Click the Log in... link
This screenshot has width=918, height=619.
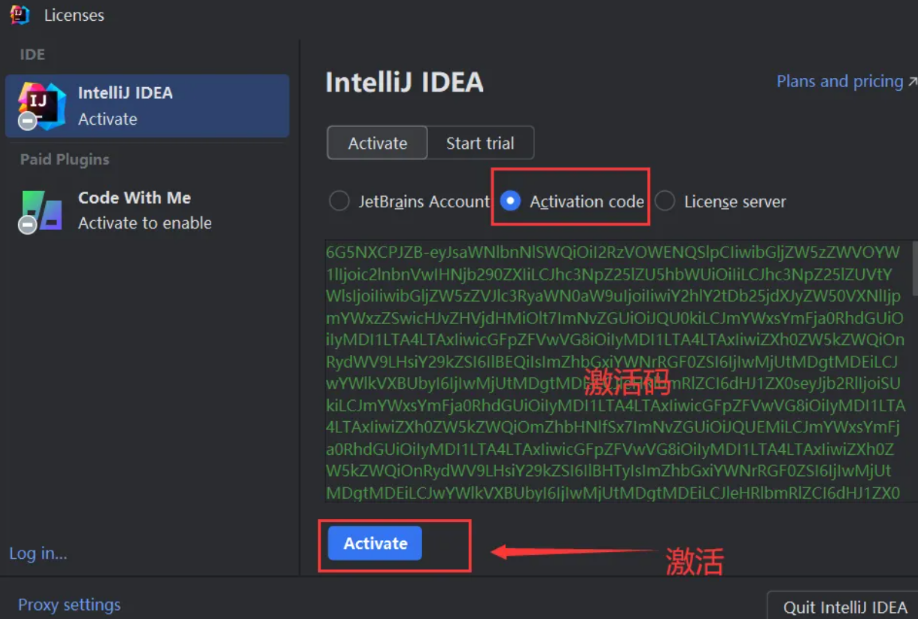coord(38,553)
